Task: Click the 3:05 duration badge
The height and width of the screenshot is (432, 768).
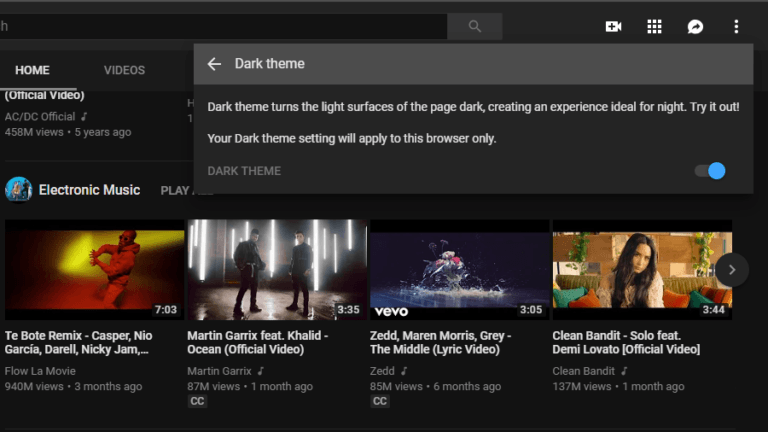Action: 531,310
